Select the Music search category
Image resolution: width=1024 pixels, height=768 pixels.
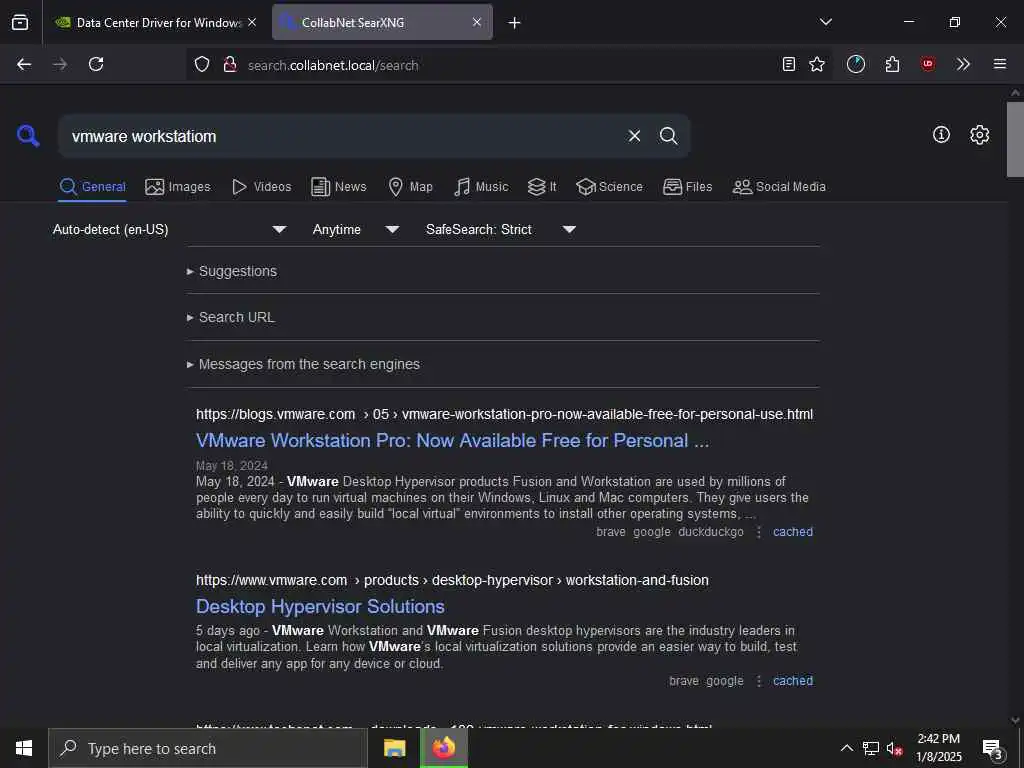(481, 187)
